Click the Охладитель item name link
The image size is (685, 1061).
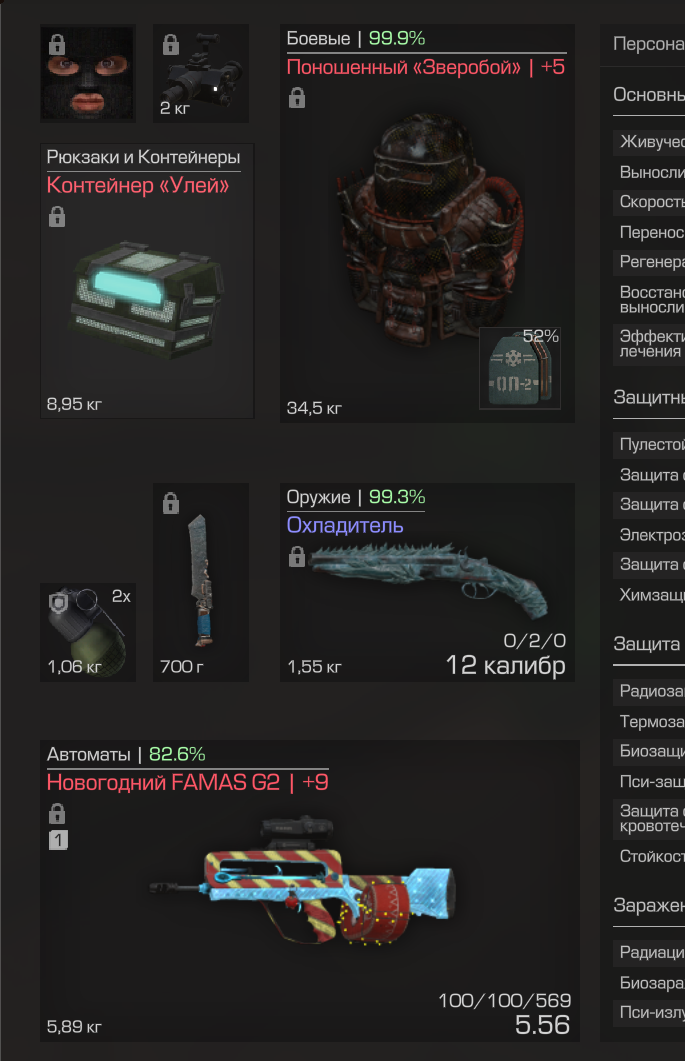pos(345,525)
